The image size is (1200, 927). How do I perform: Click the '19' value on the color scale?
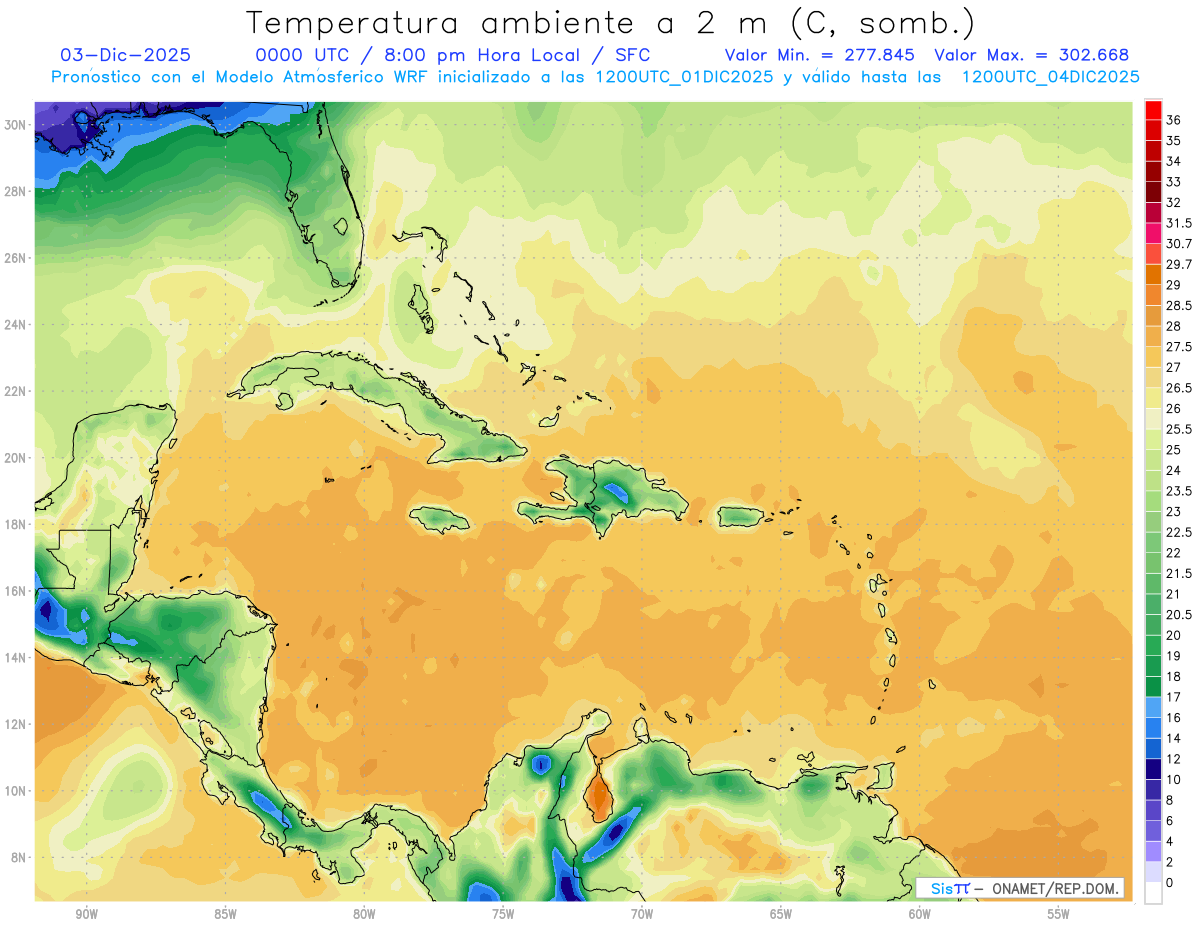click(1174, 655)
